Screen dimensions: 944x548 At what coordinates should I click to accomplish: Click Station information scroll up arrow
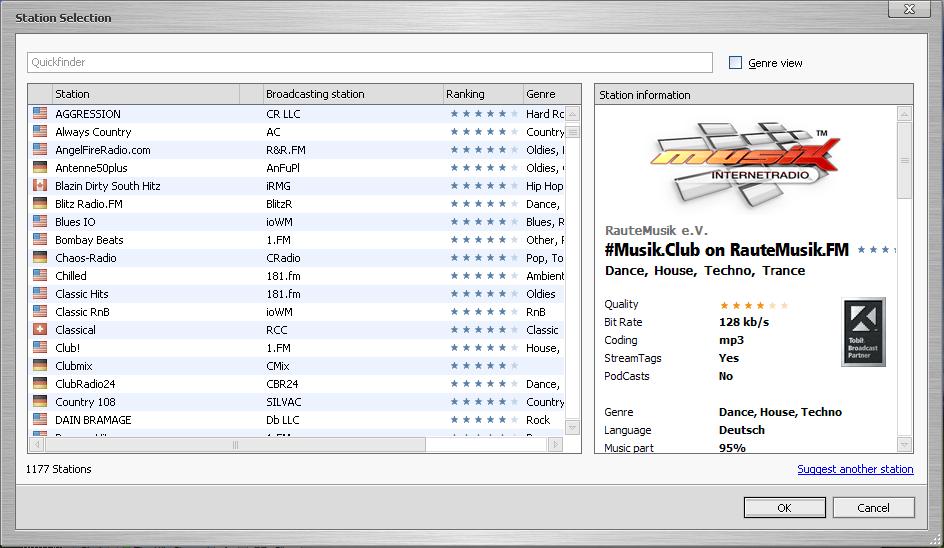click(904, 114)
